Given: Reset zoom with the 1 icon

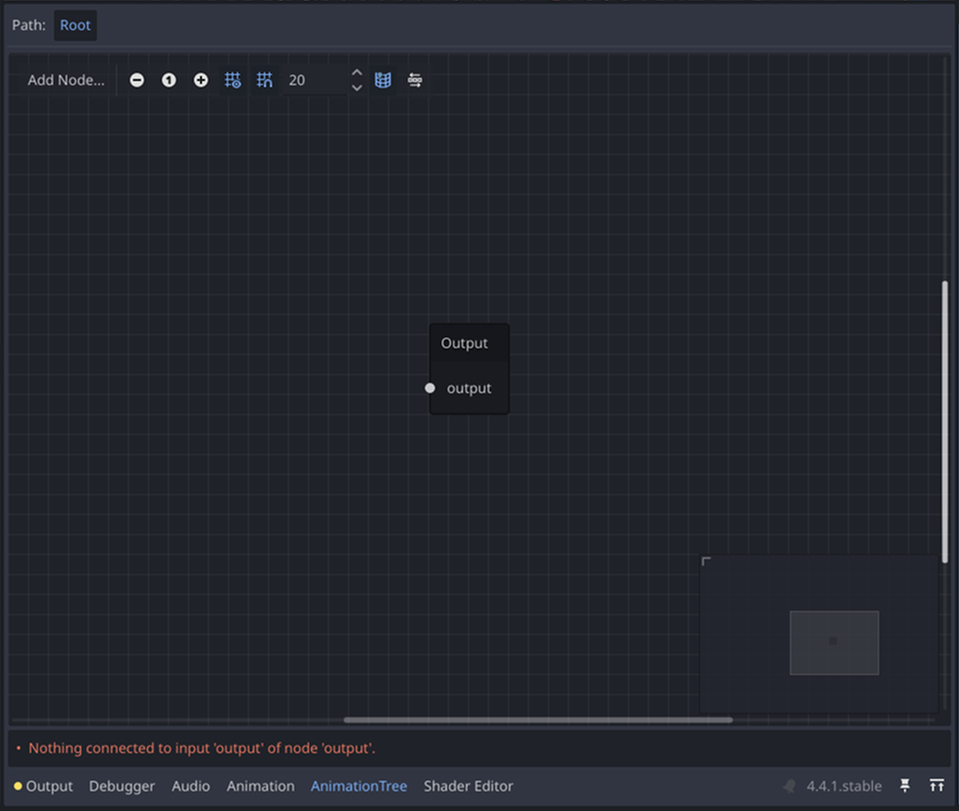Looking at the screenshot, I should click(169, 80).
